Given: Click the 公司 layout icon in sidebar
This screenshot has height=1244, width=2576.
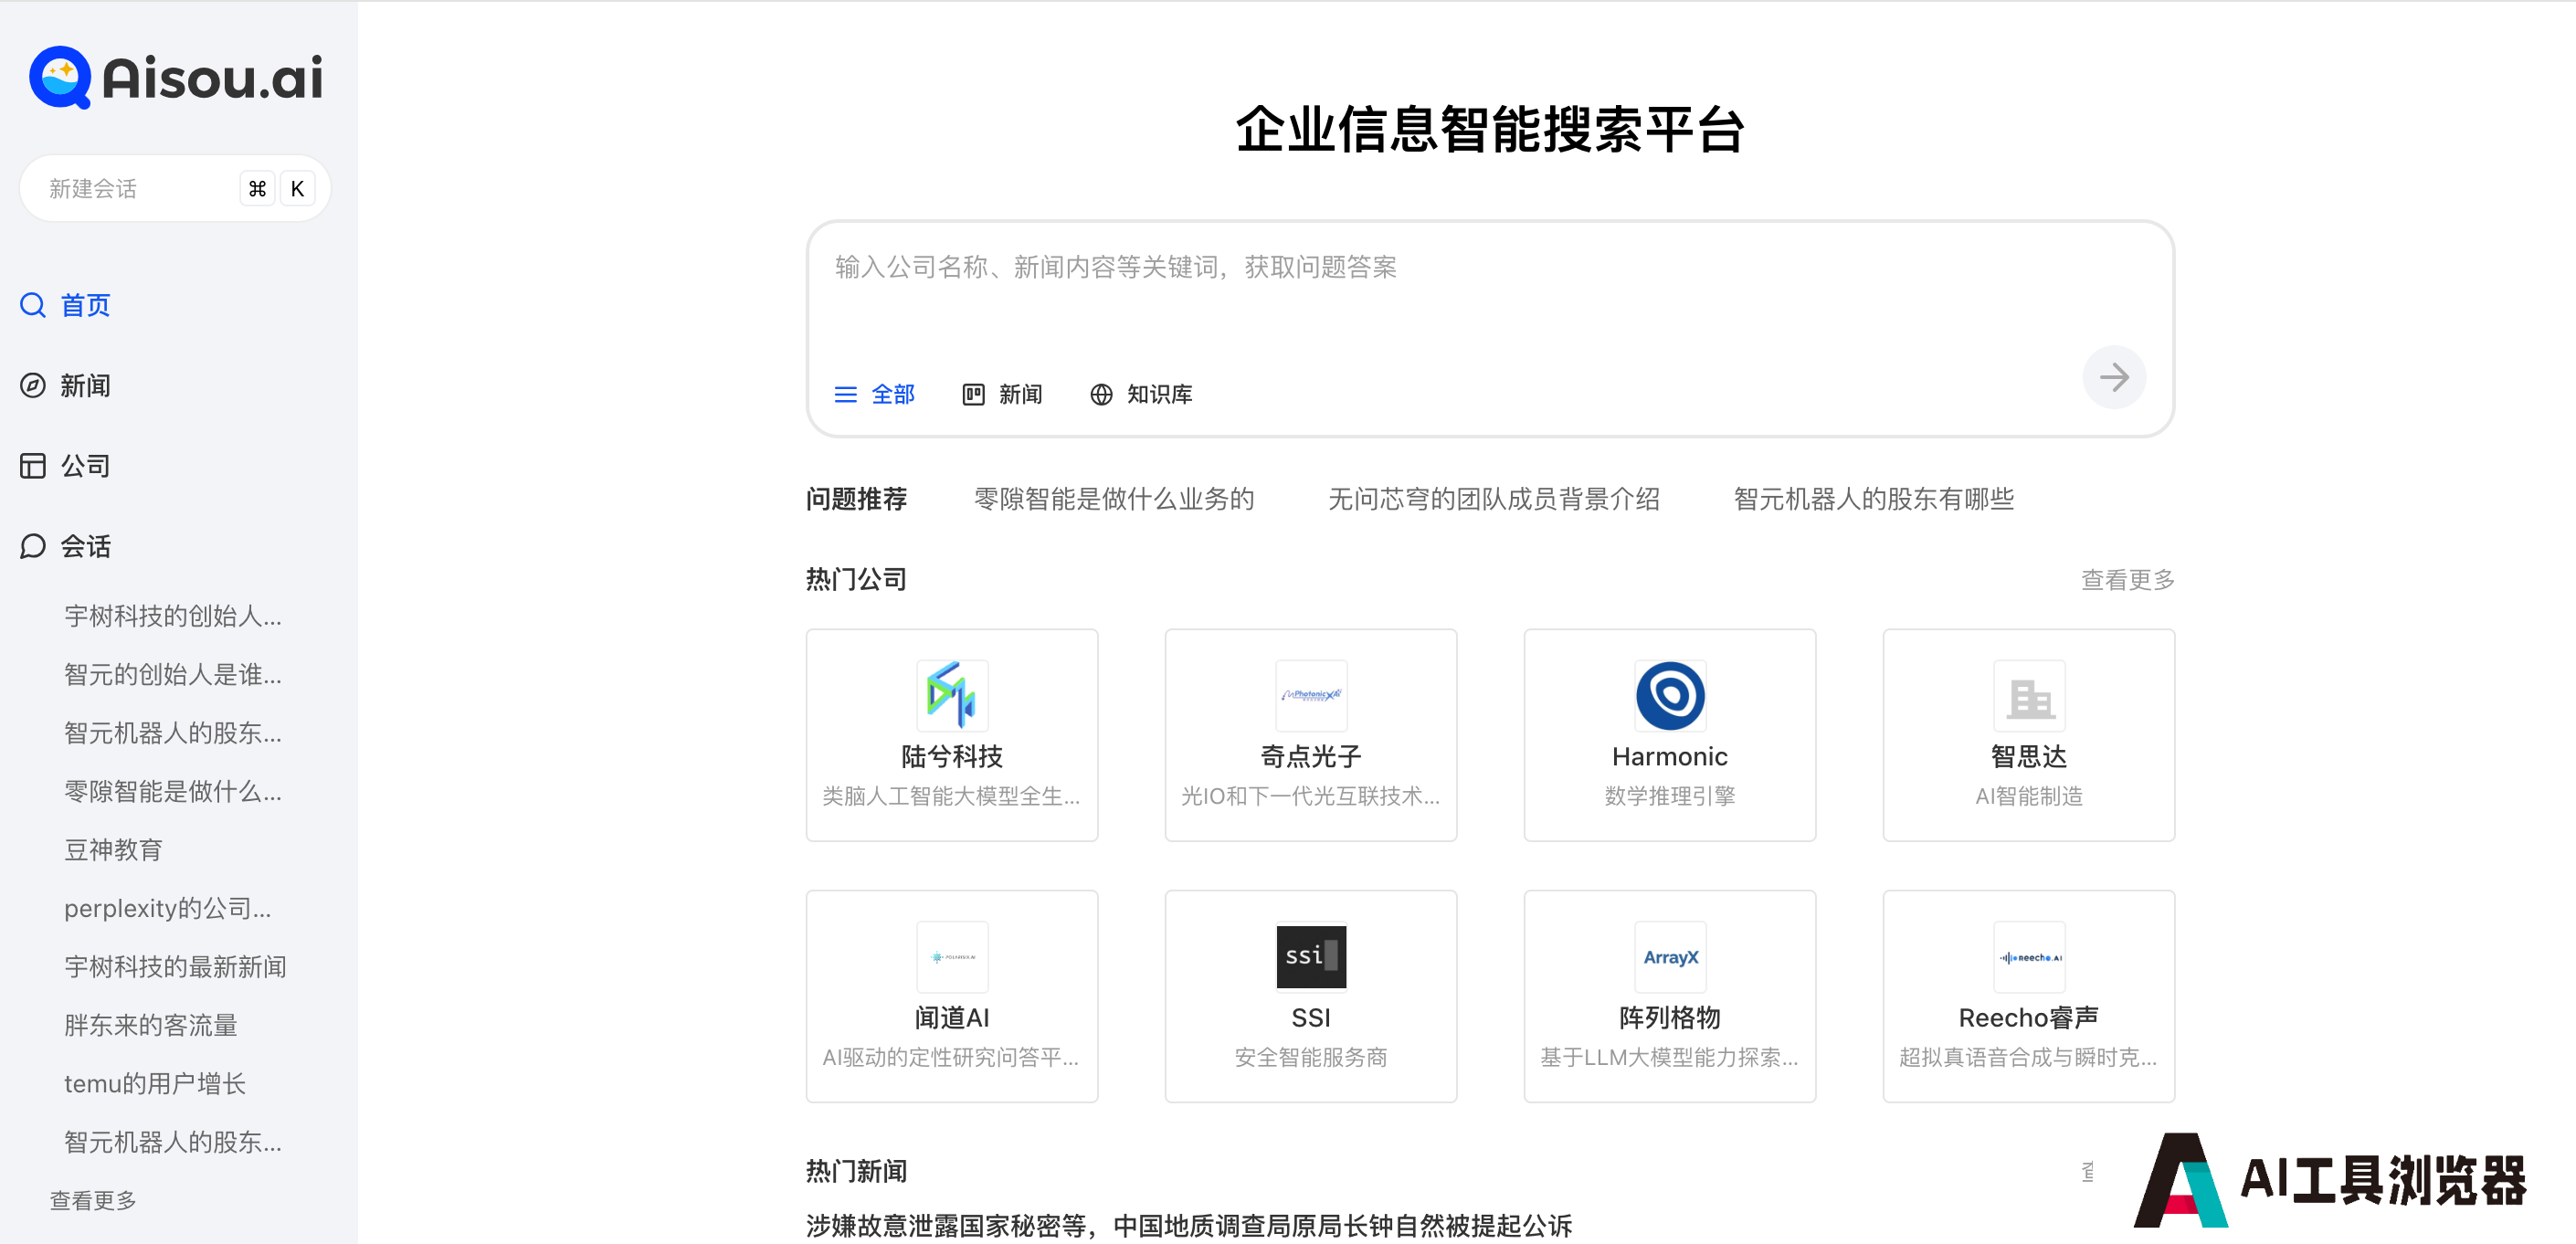Looking at the screenshot, I should (x=33, y=466).
